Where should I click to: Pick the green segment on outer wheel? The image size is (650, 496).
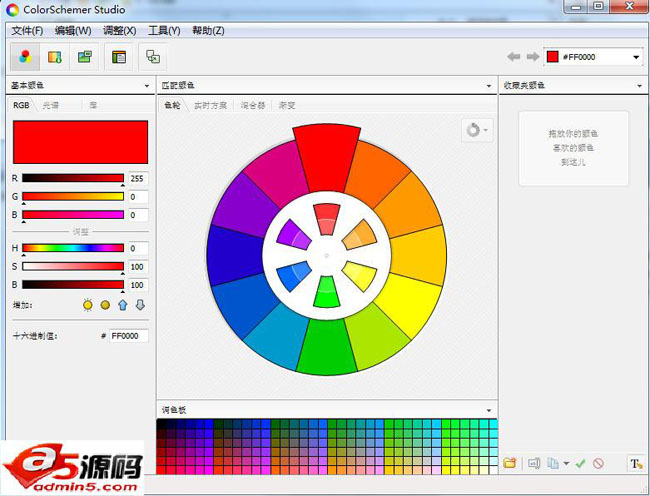click(327, 346)
